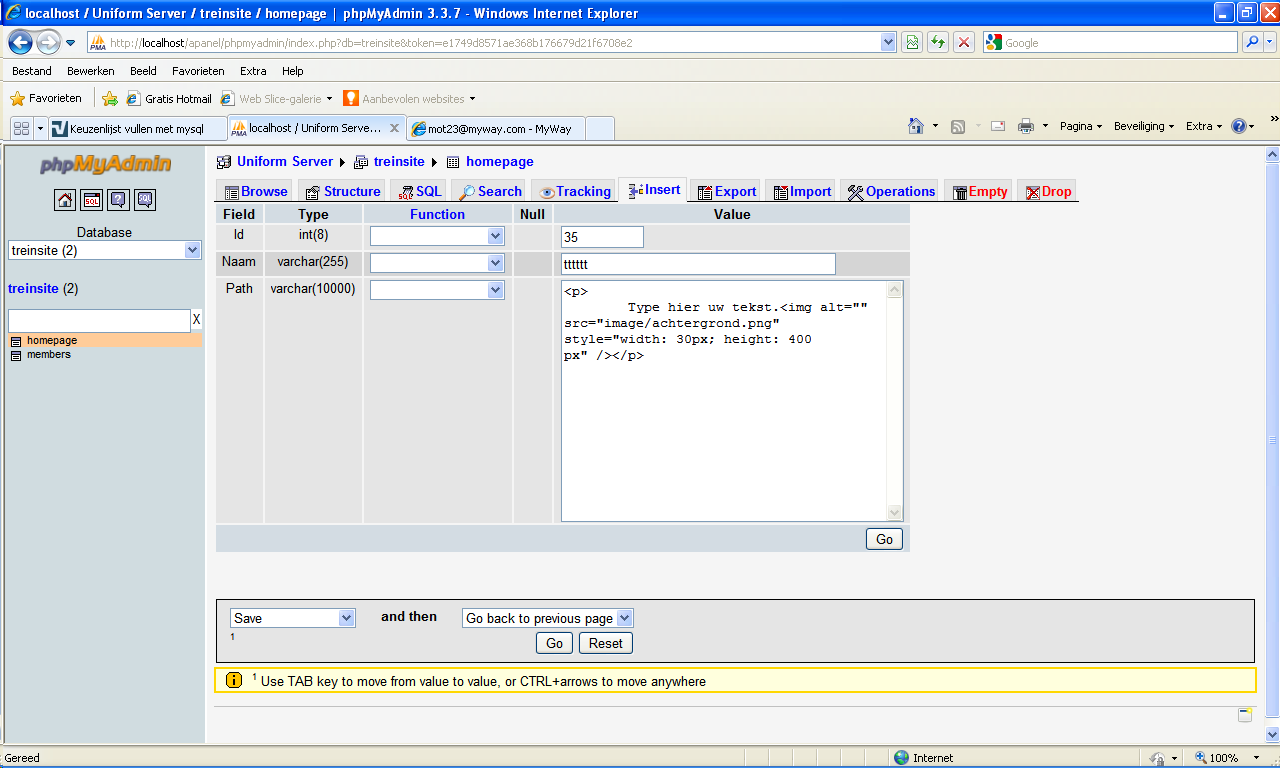Open the Export tab
This screenshot has height=768, width=1280.
point(727,191)
